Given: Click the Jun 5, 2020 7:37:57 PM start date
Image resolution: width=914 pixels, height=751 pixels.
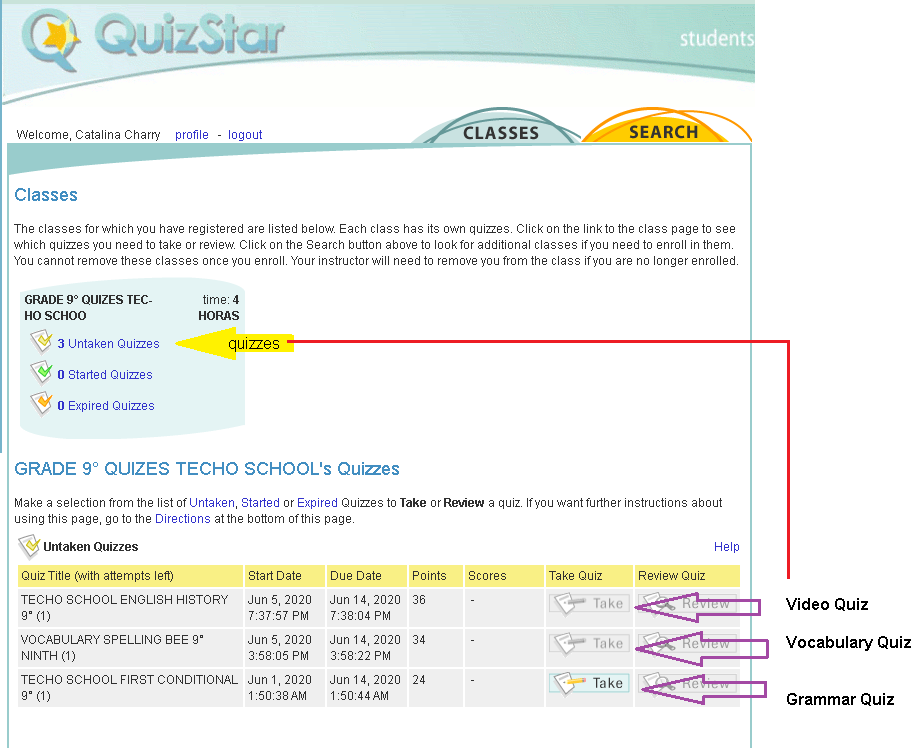Looking at the screenshot, I should coord(280,608).
